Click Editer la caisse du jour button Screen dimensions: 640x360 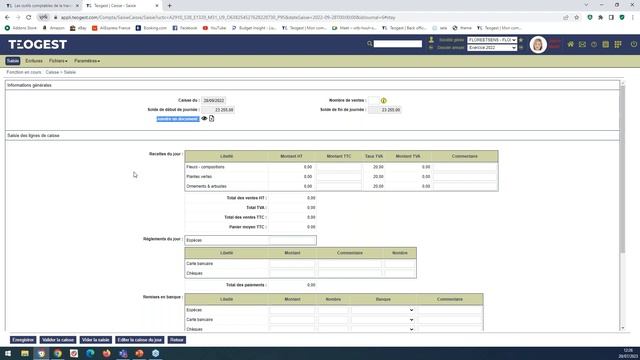pyautogui.click(x=140, y=340)
